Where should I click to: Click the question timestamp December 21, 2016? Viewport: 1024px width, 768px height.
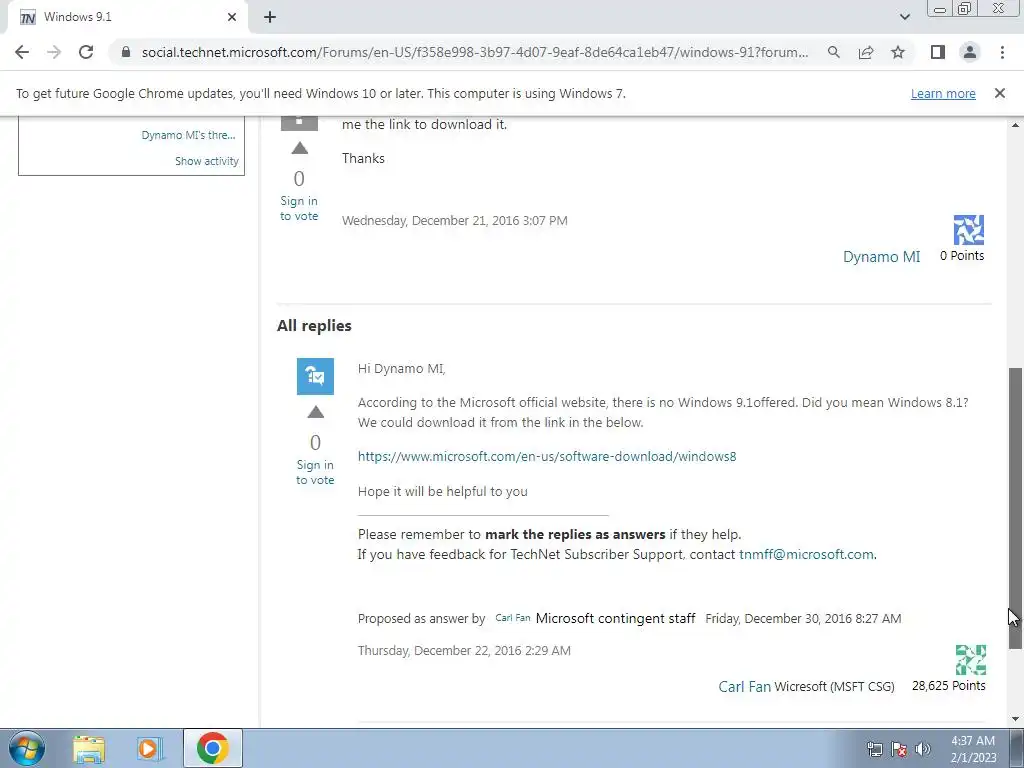coord(455,221)
